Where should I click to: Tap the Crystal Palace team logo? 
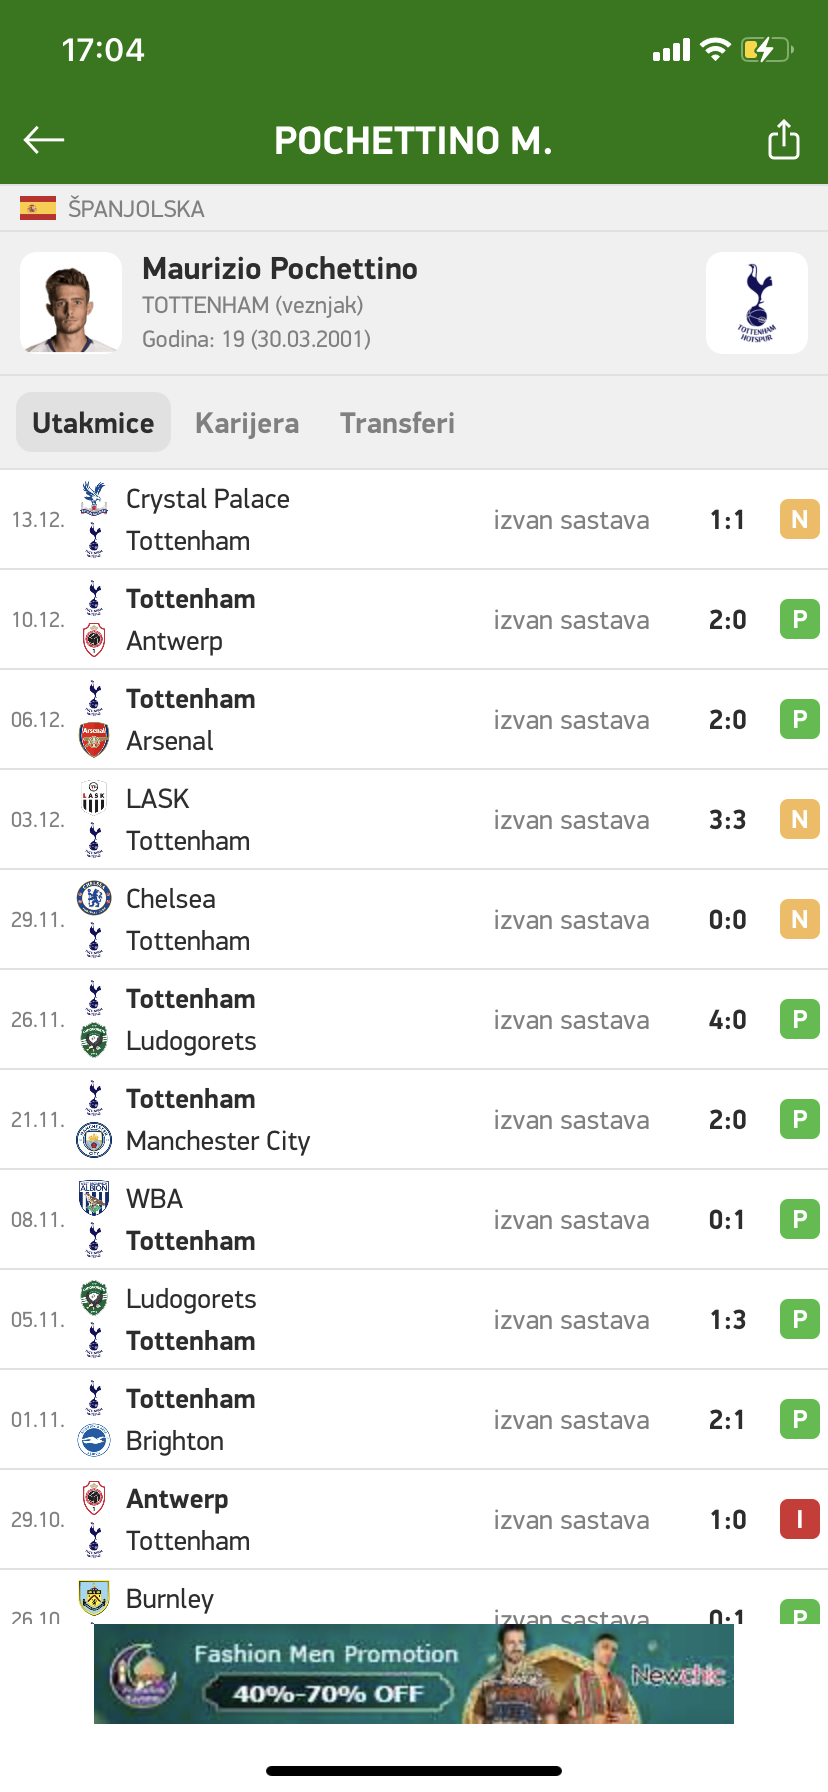[x=94, y=498]
